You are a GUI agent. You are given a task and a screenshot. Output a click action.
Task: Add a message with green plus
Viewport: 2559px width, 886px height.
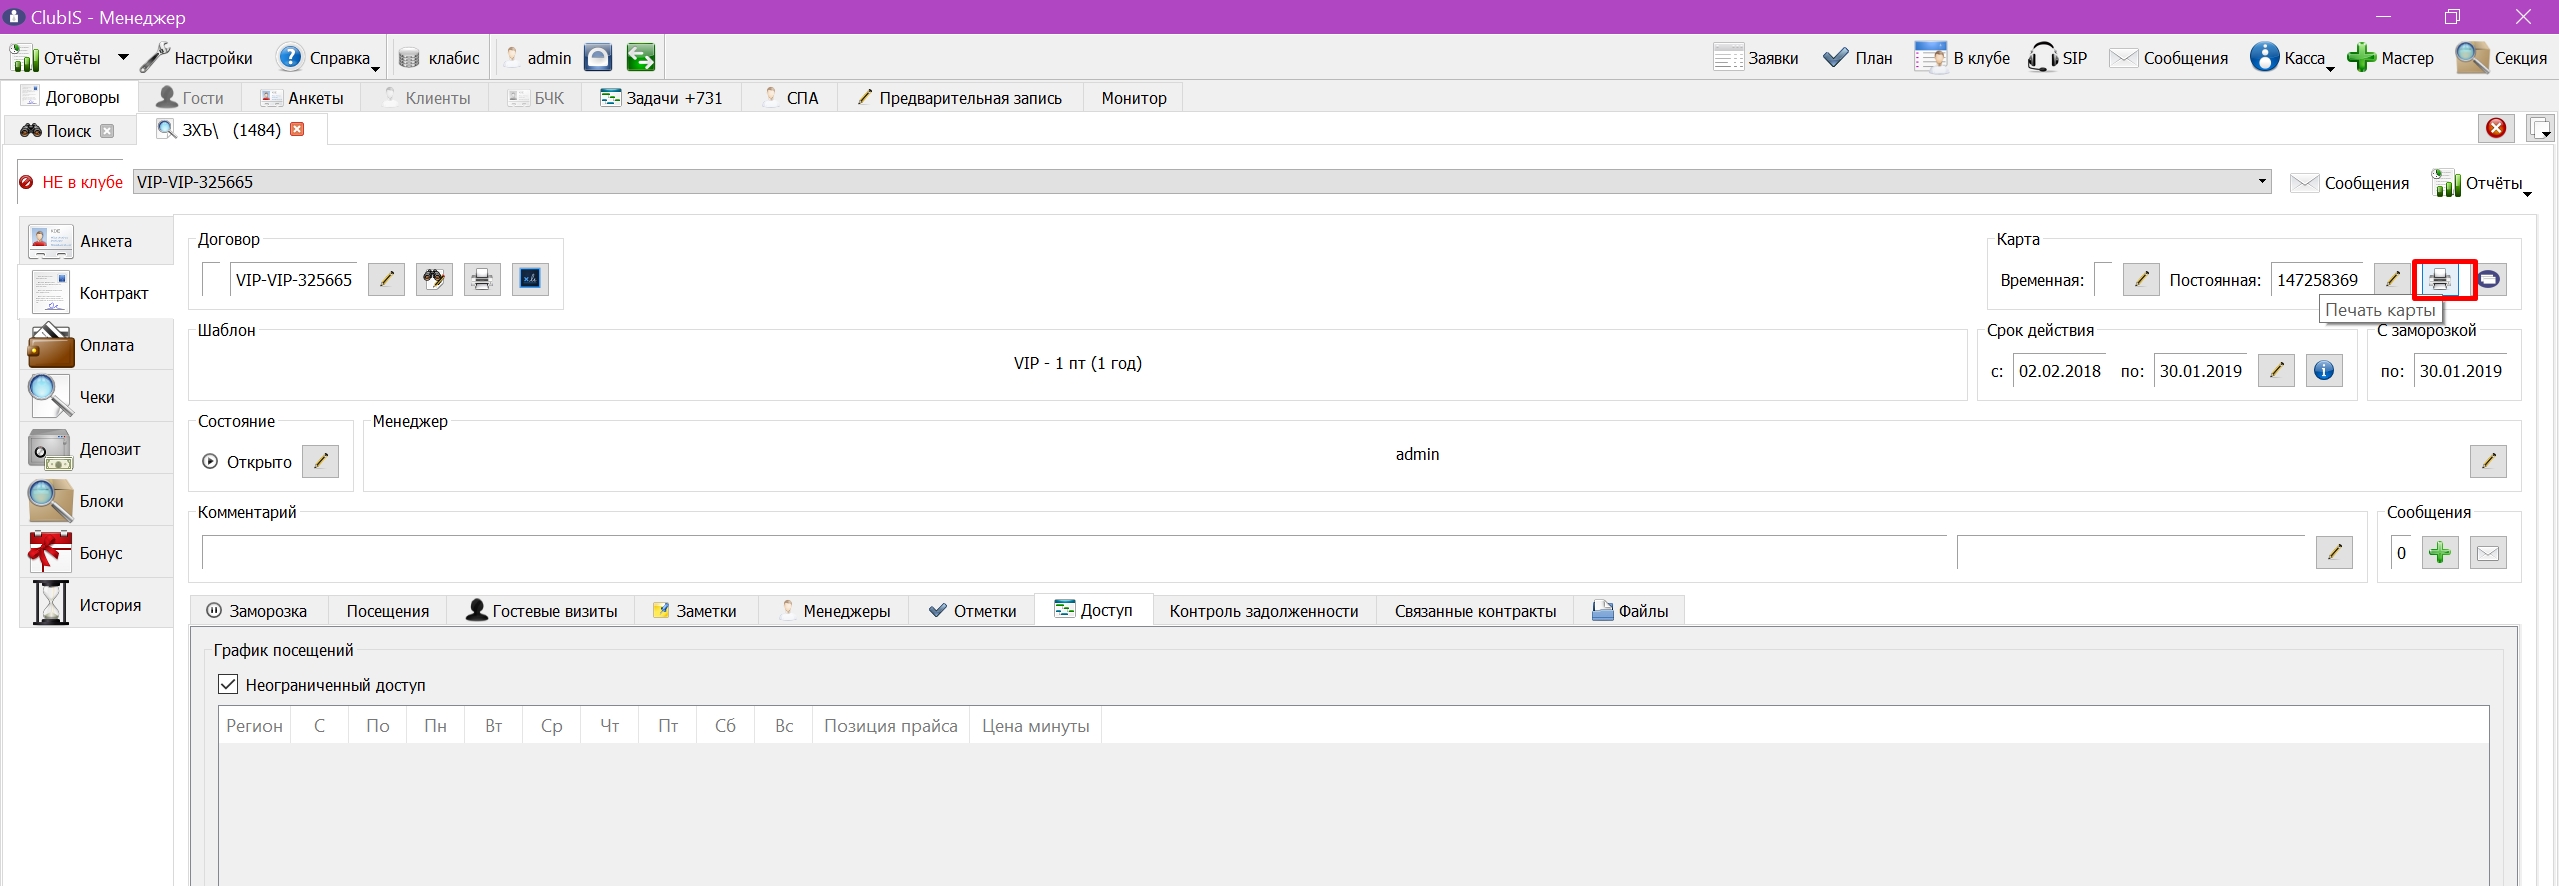2440,552
